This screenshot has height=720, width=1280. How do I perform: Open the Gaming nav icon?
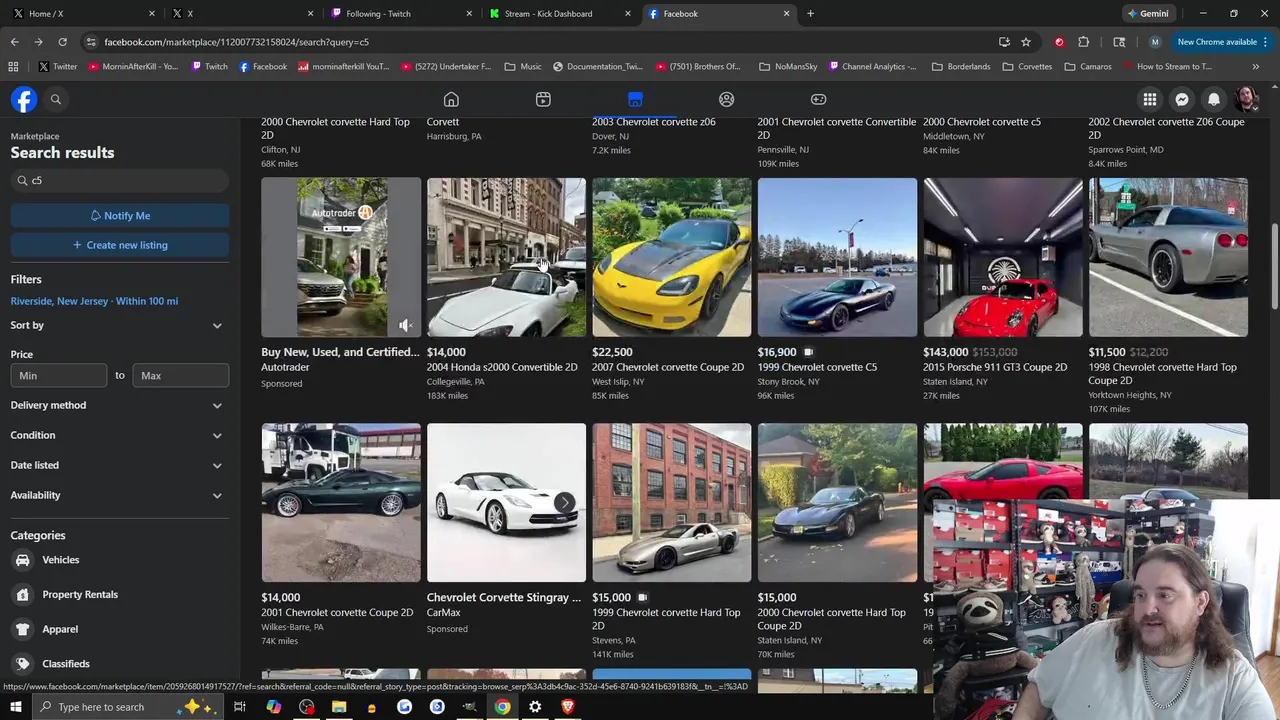click(818, 99)
